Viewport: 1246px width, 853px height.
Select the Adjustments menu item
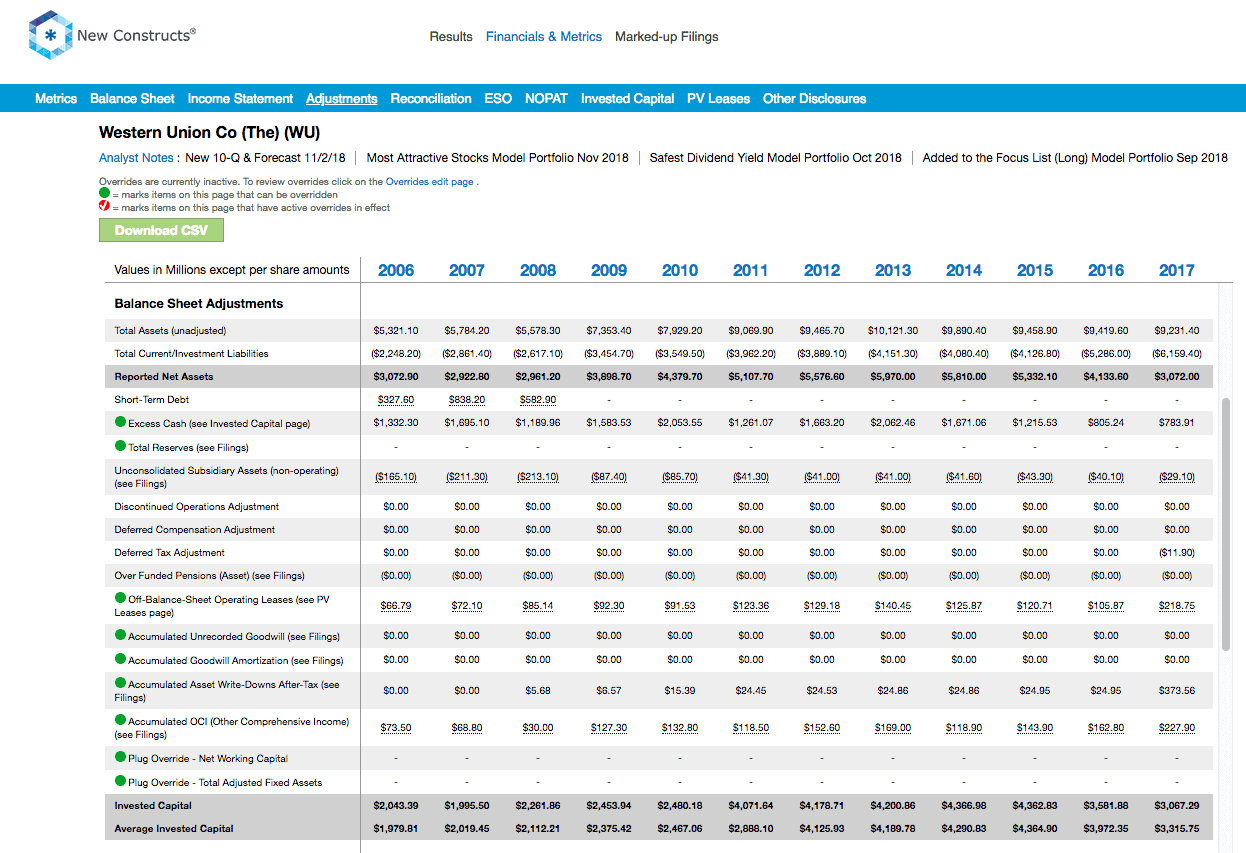point(342,99)
